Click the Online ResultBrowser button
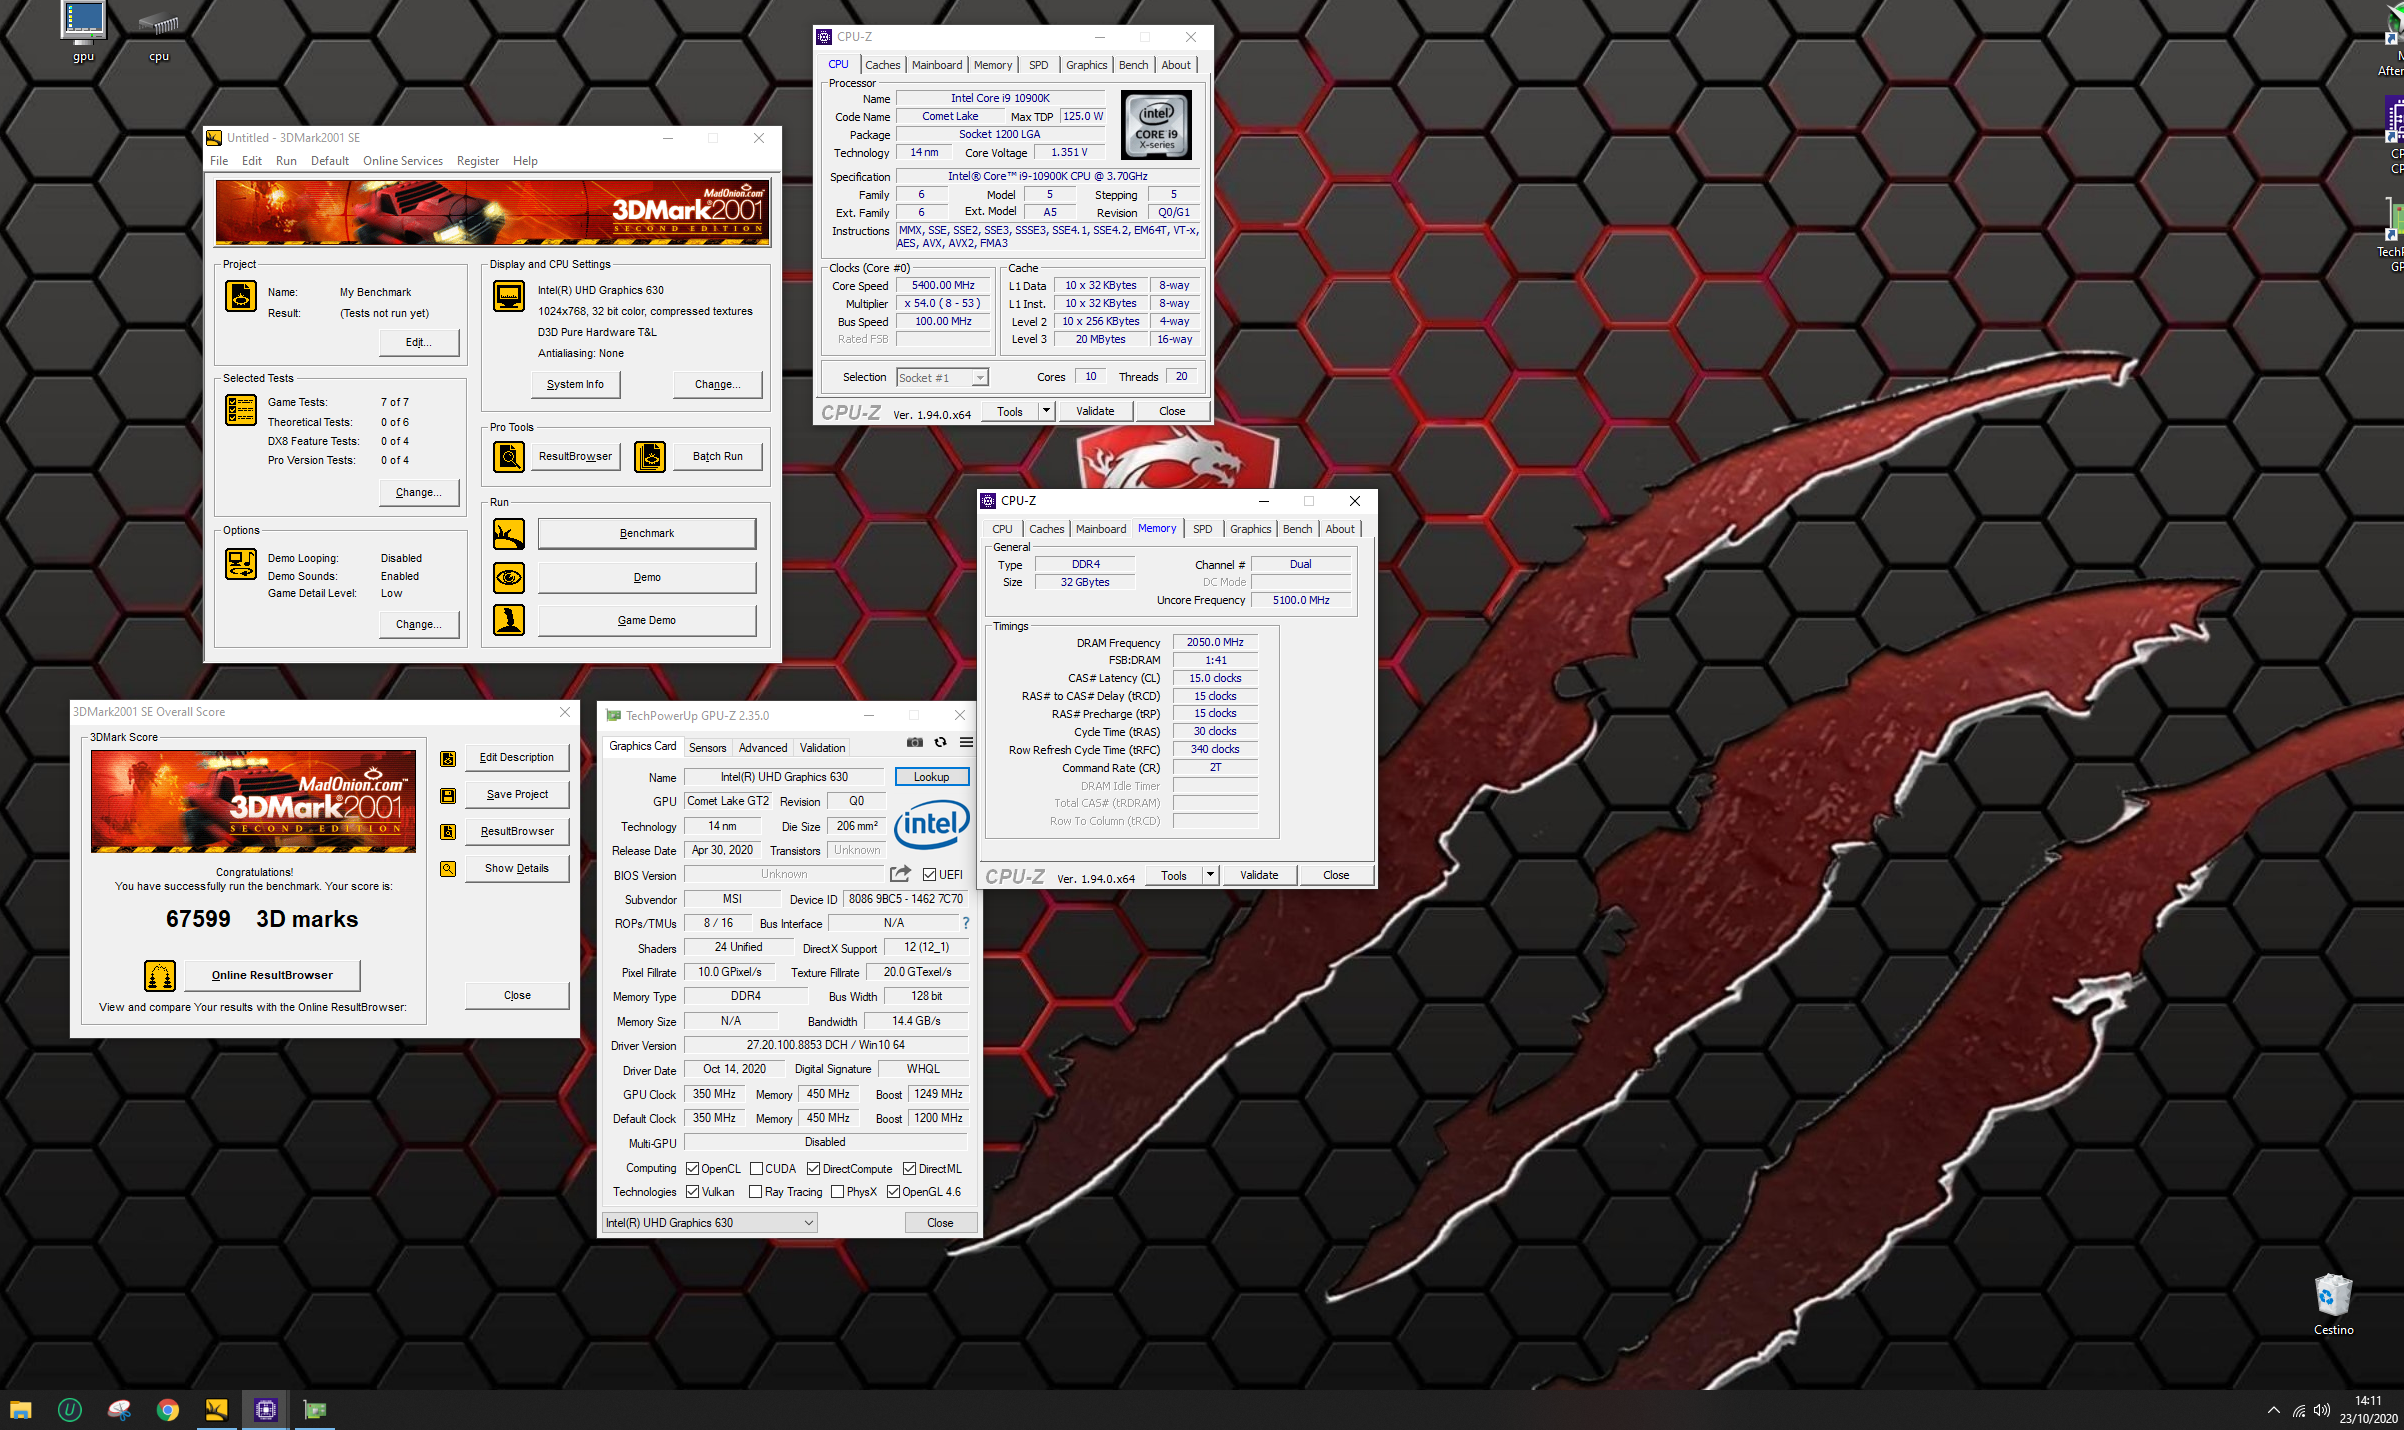Image resolution: width=2404 pixels, height=1430 pixels. tap(272, 975)
